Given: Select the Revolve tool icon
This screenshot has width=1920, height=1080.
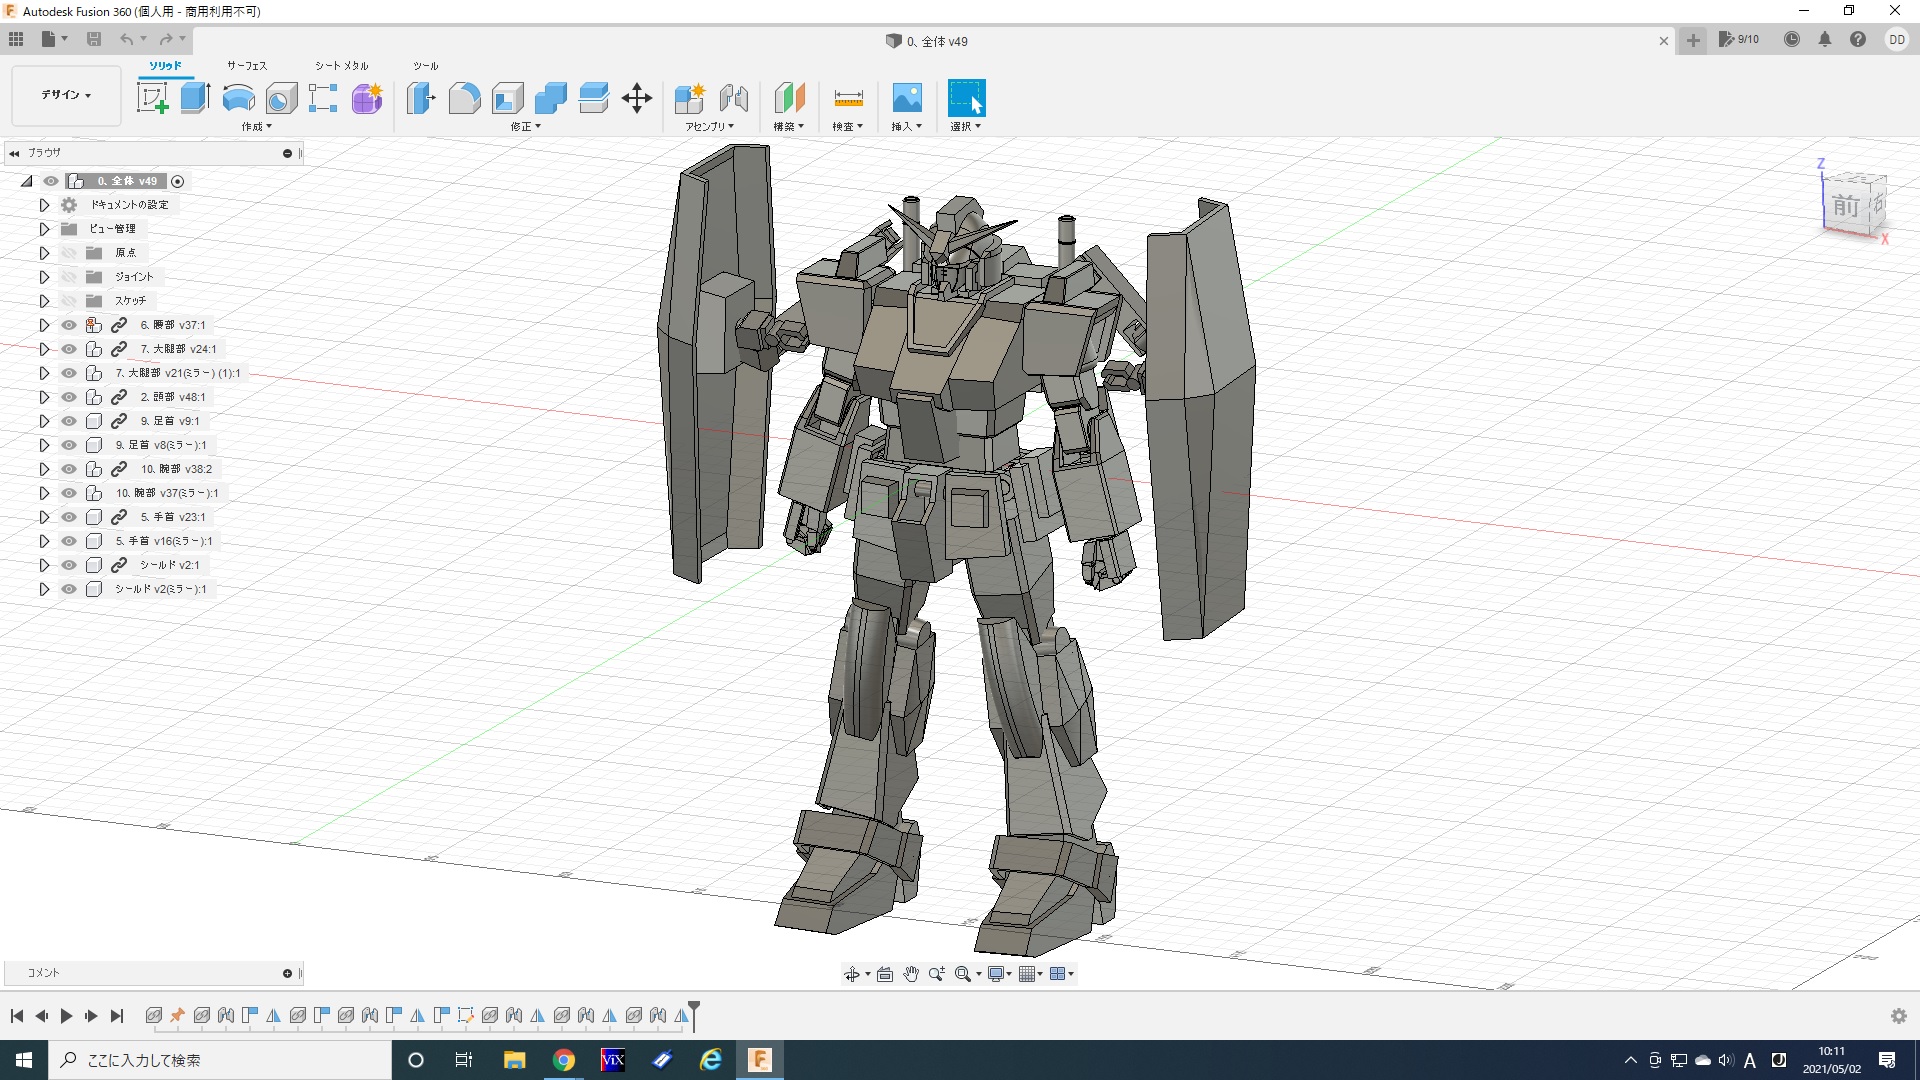Looking at the screenshot, I should pyautogui.click(x=238, y=98).
